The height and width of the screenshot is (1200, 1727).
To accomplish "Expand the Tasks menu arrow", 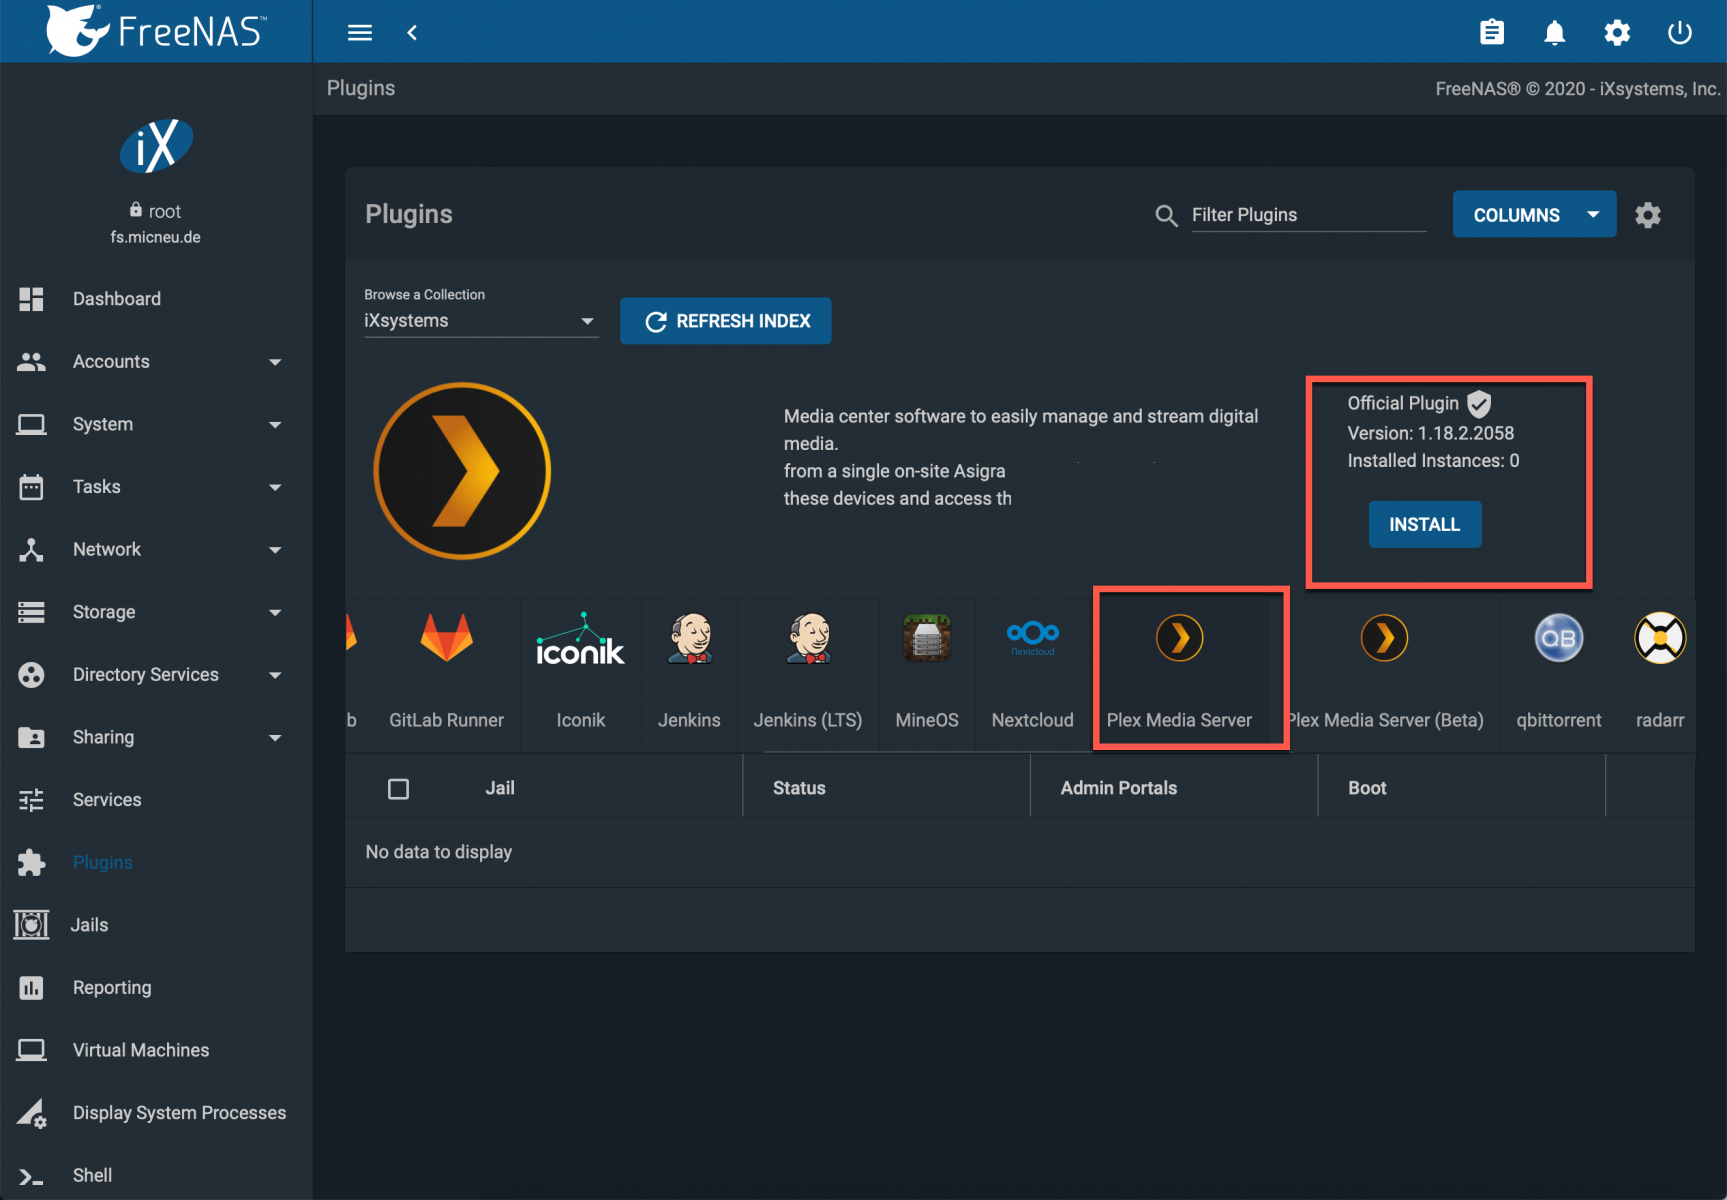I will tap(275, 487).
